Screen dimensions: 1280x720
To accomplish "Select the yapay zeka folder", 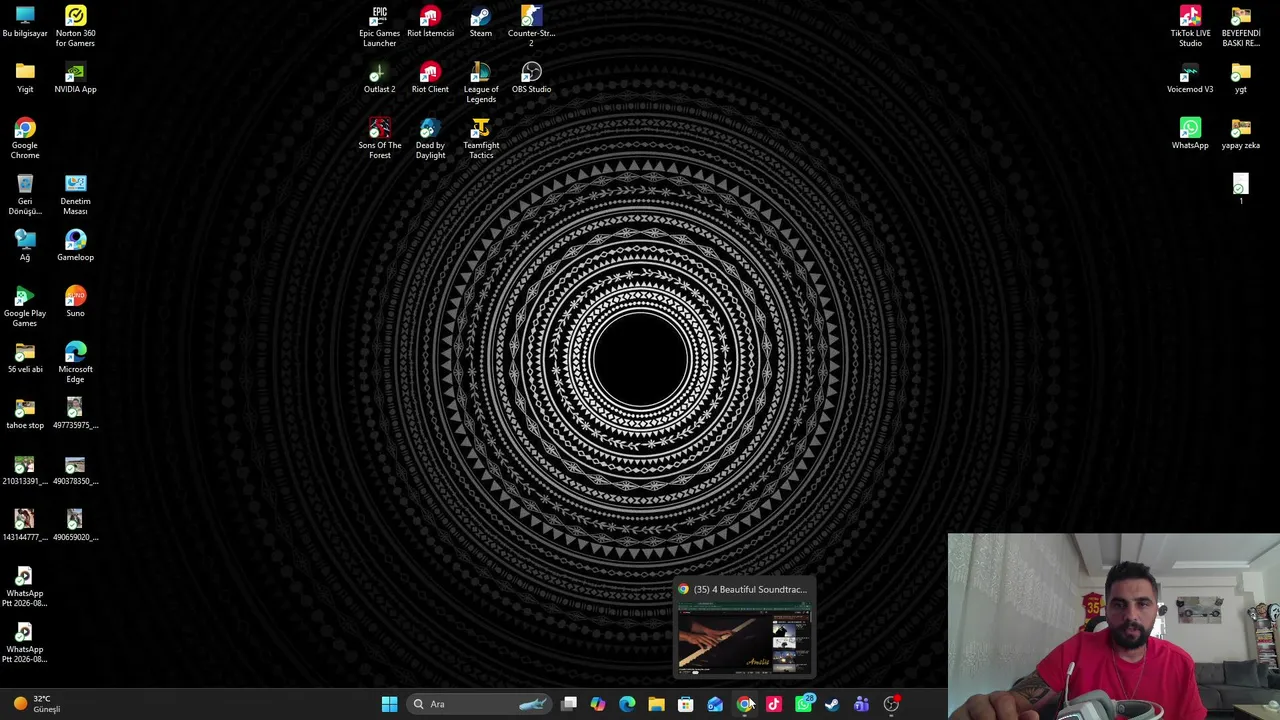I will tap(1241, 134).
